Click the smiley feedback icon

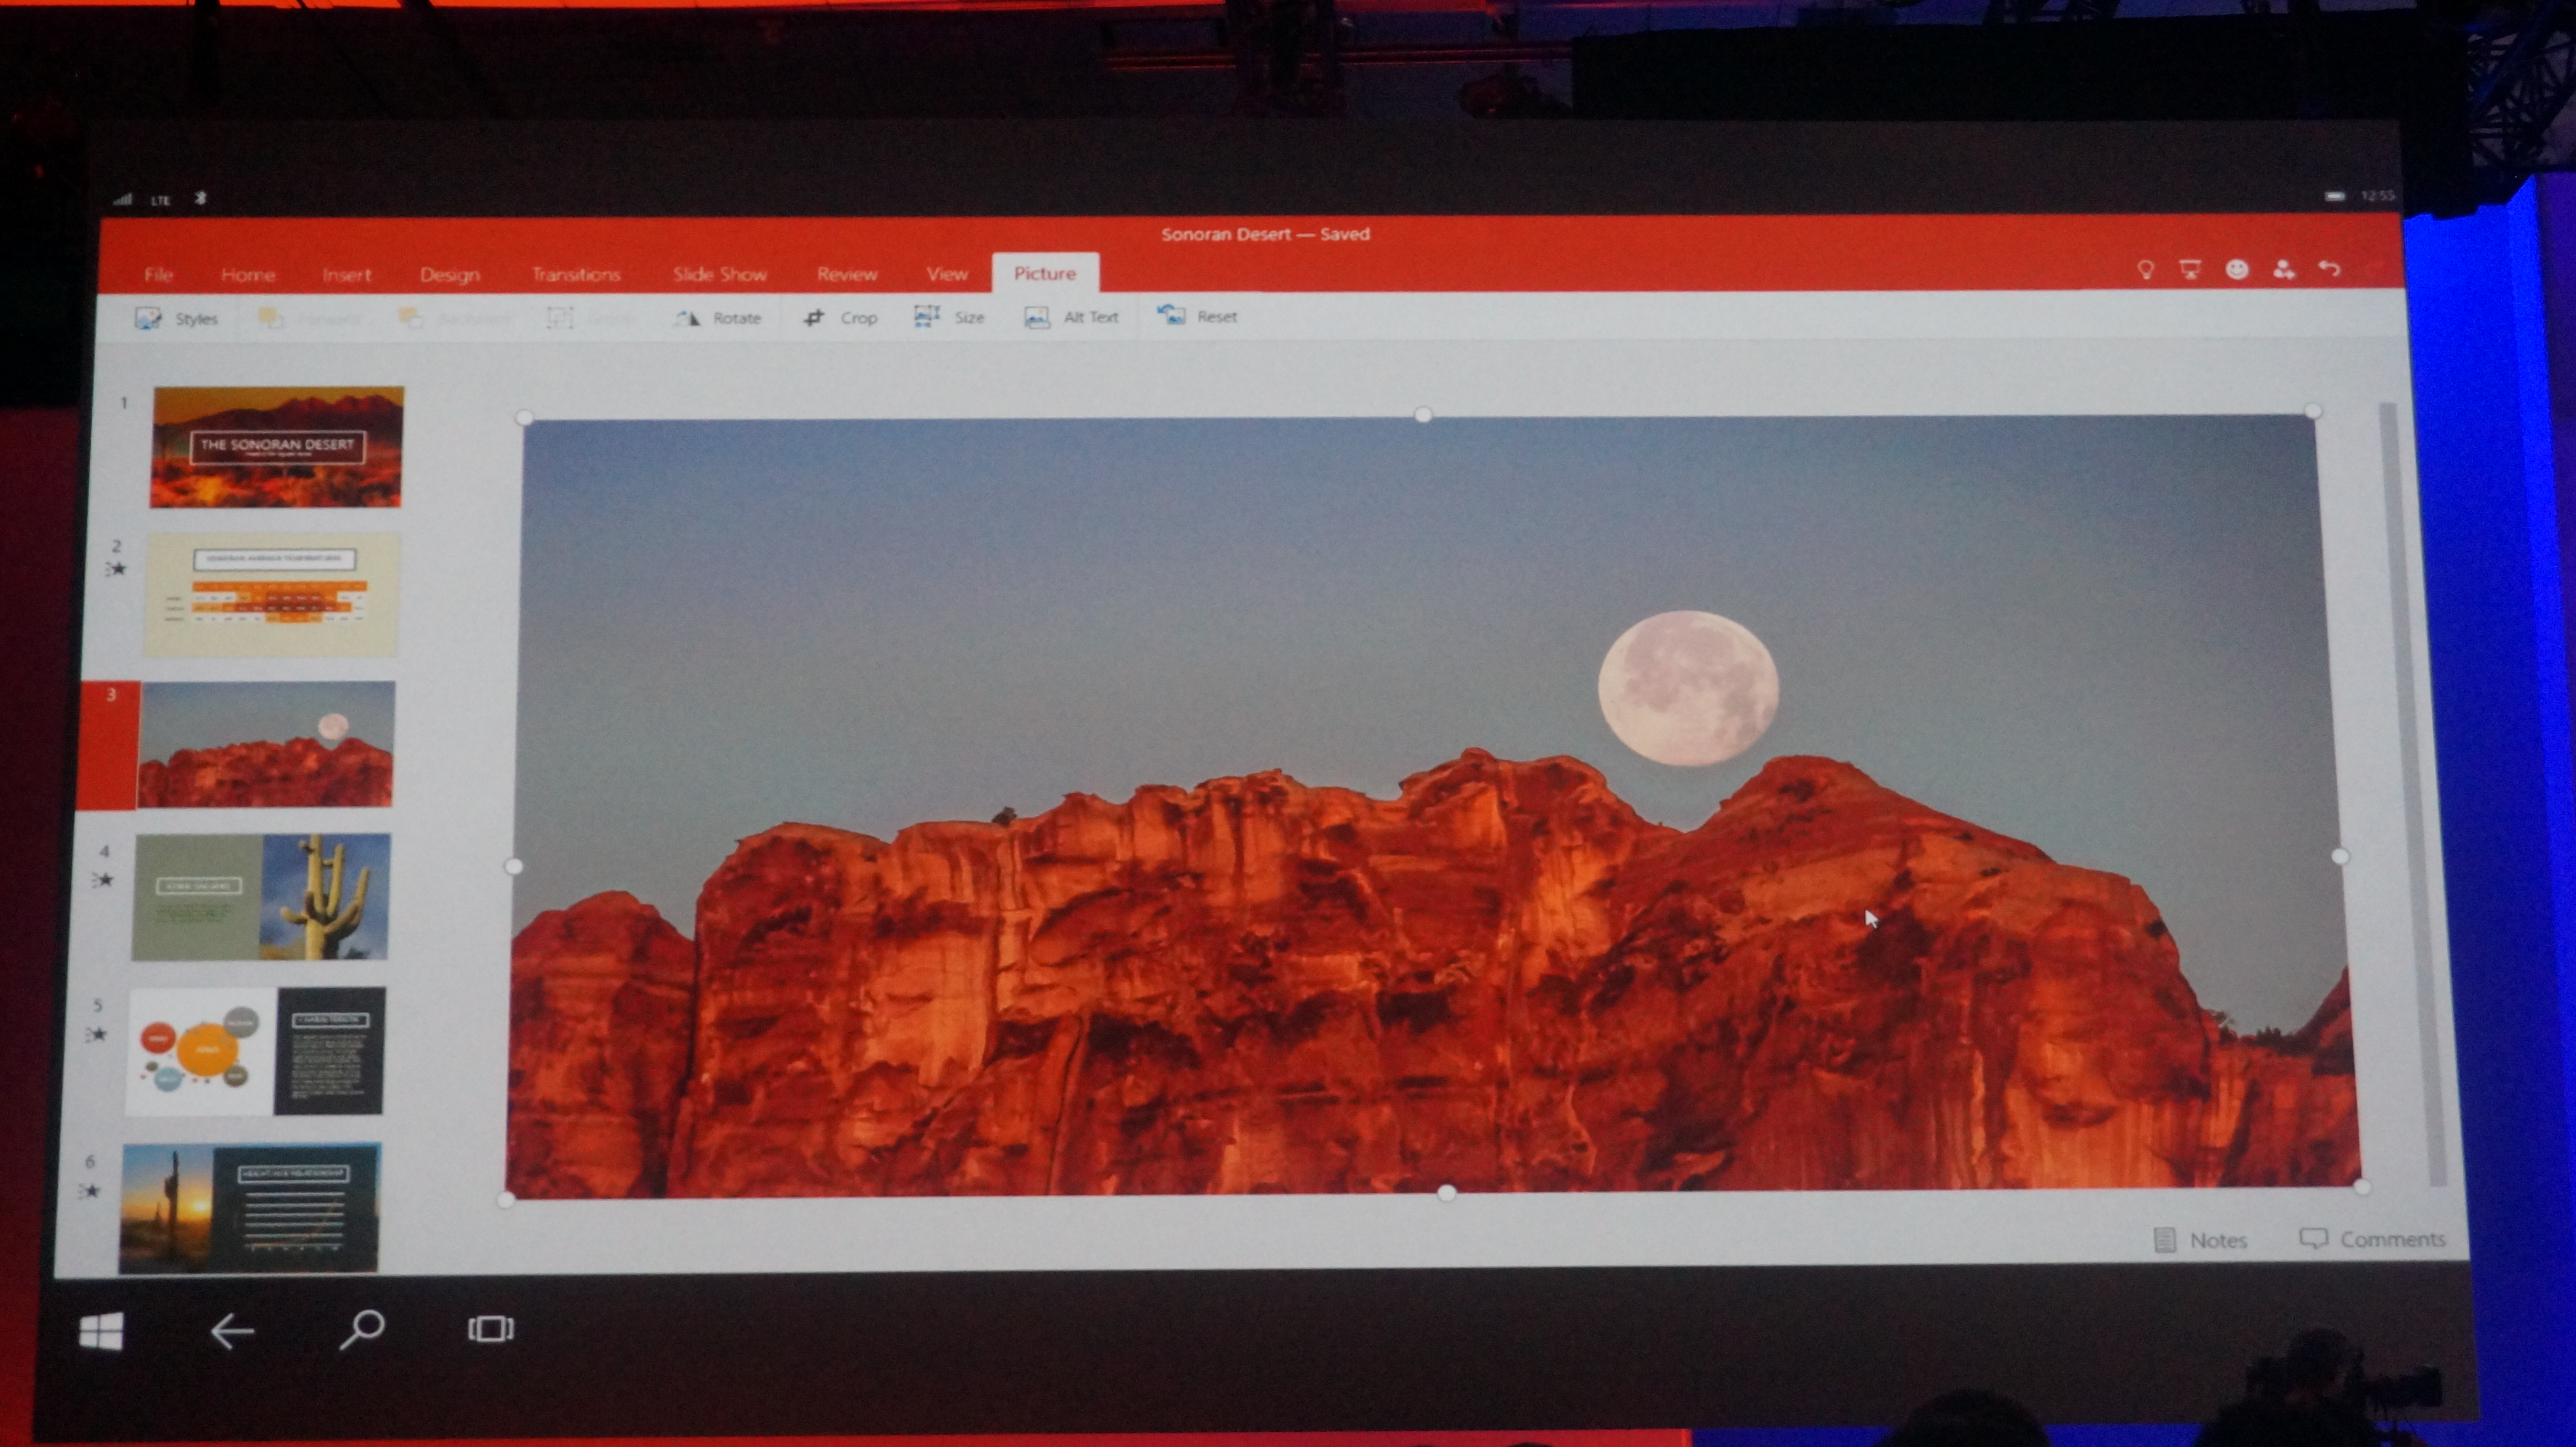point(2237,269)
